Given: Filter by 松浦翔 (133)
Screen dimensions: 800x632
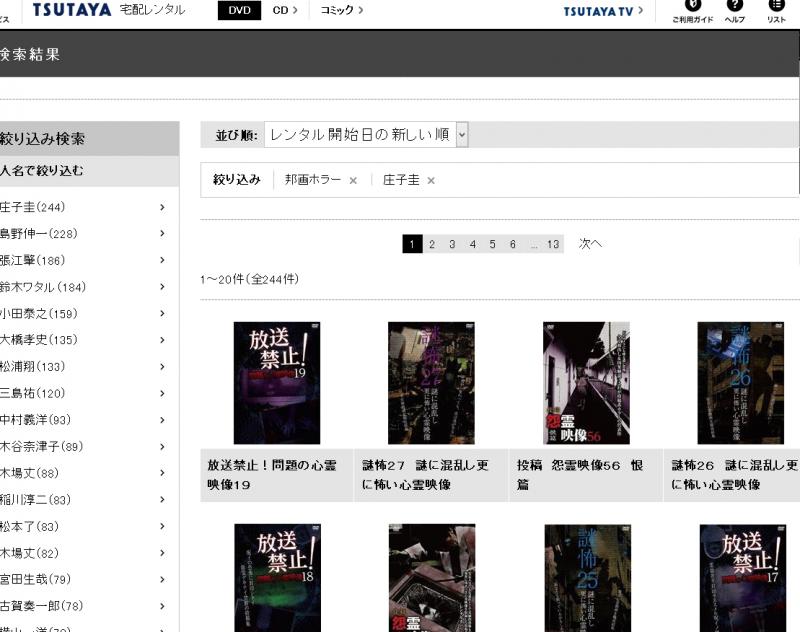Looking at the screenshot, I should point(83,366).
